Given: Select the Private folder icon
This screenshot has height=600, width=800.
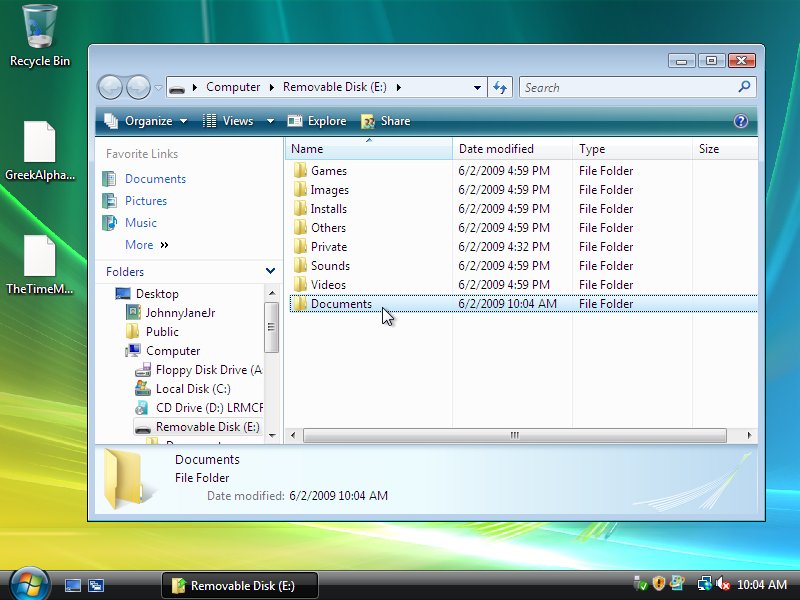Looking at the screenshot, I should coord(300,247).
